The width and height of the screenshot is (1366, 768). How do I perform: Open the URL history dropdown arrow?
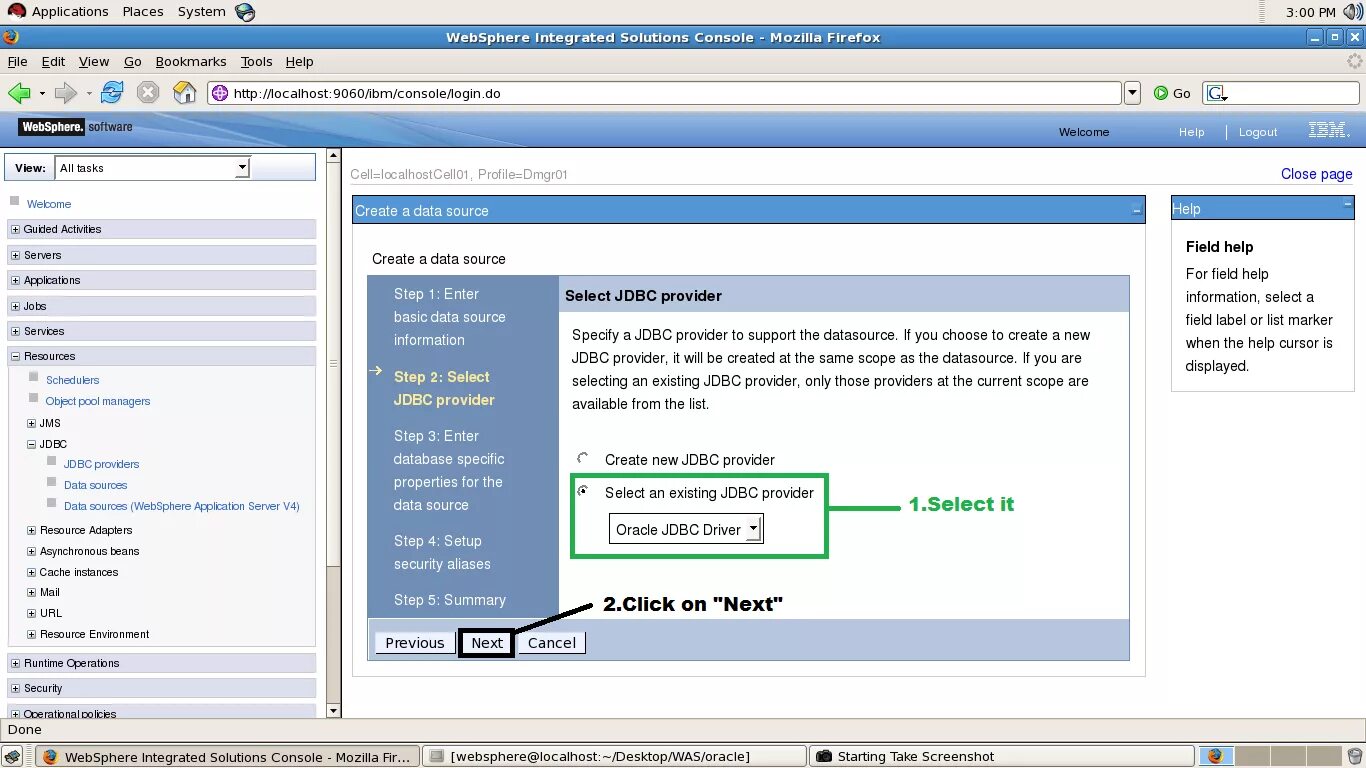1132,93
